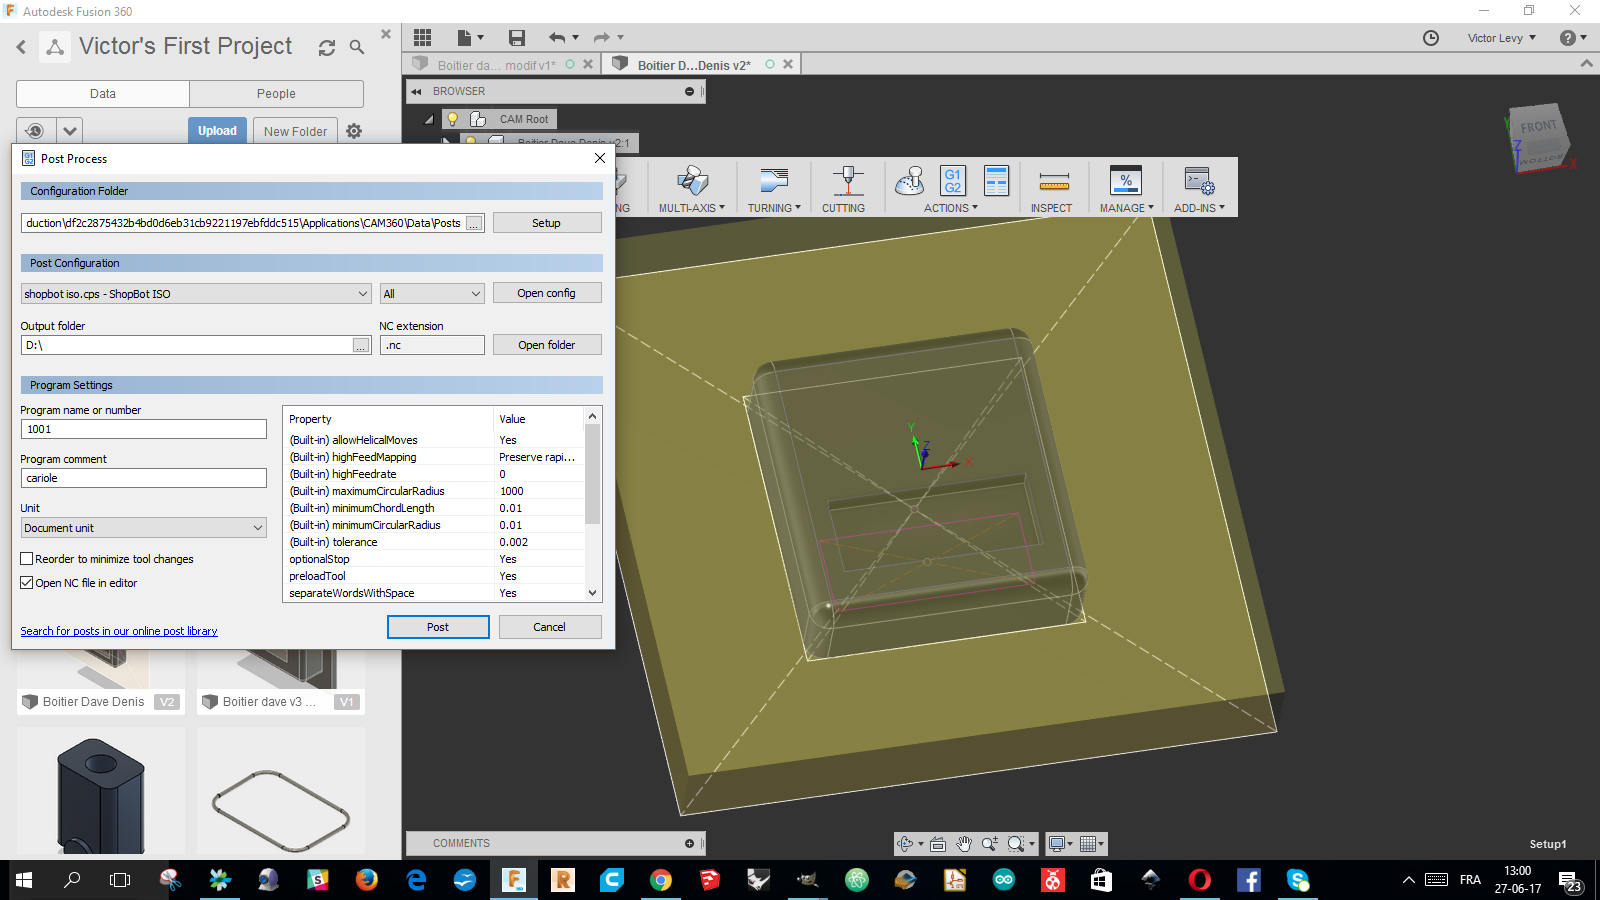
Task: Select the Cutting tool icon
Action: [848, 182]
